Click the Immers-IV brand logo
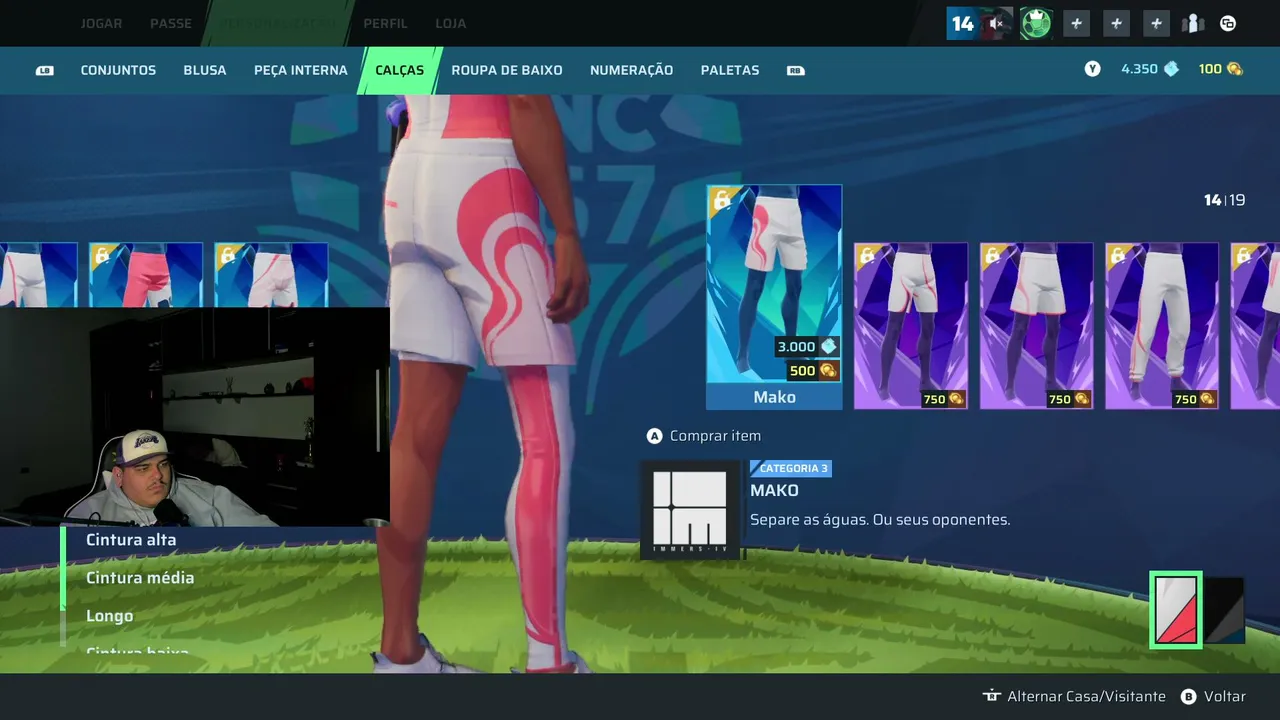The width and height of the screenshot is (1280, 720). (690, 509)
